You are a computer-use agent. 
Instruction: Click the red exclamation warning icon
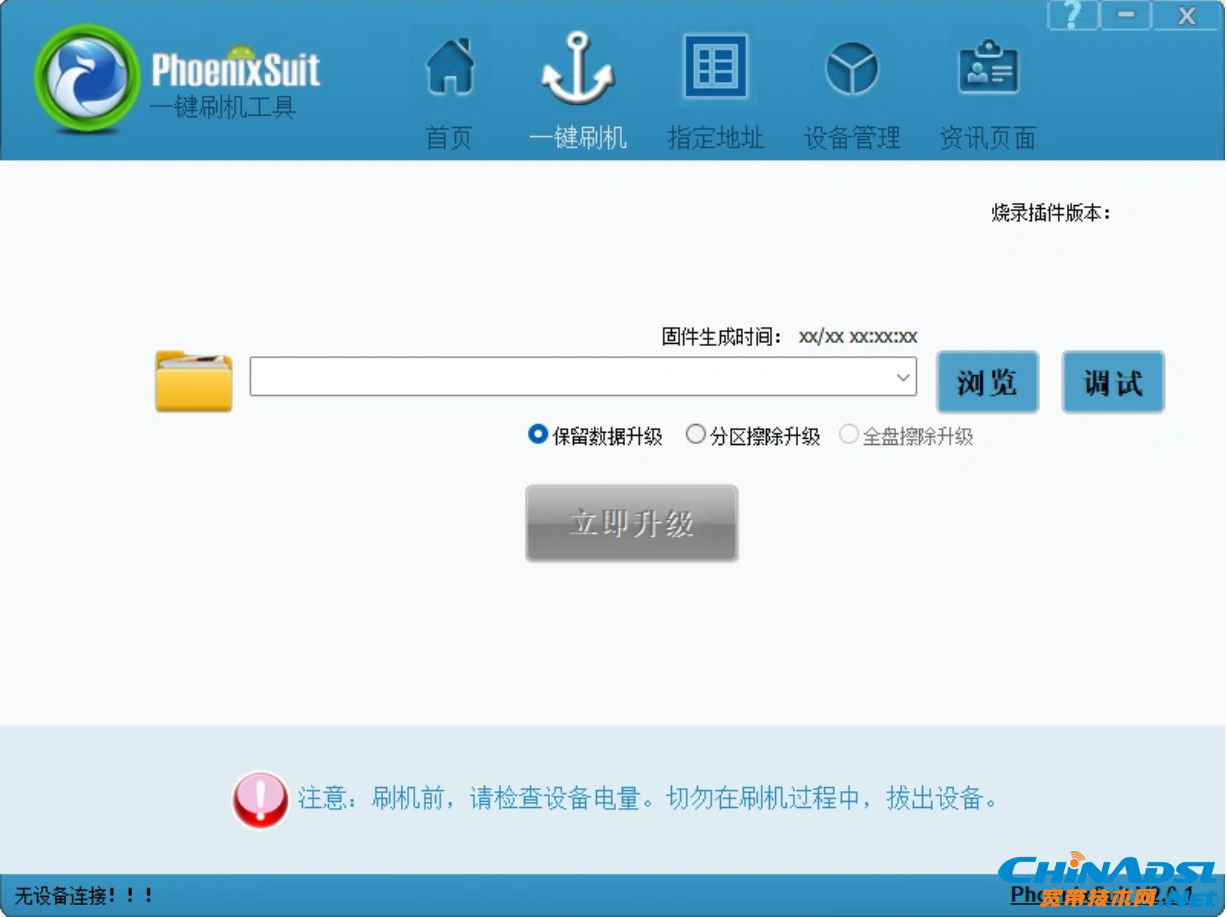(x=260, y=799)
